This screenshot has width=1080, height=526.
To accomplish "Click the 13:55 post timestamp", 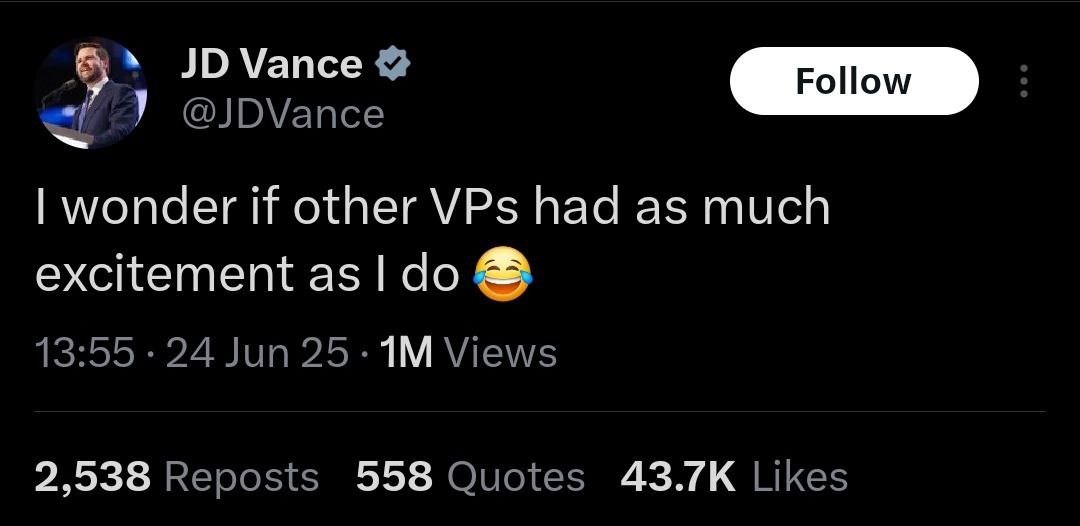I will pos(84,353).
